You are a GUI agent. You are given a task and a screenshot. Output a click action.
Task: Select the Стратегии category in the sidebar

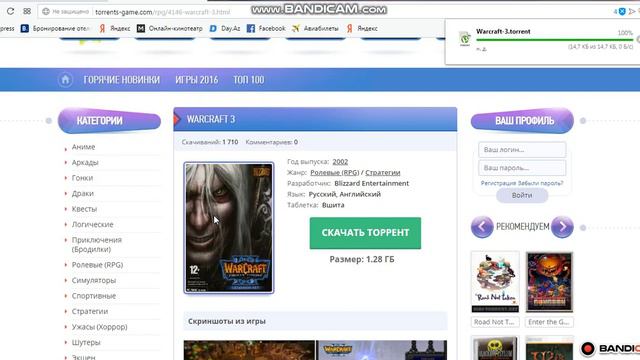tap(90, 311)
